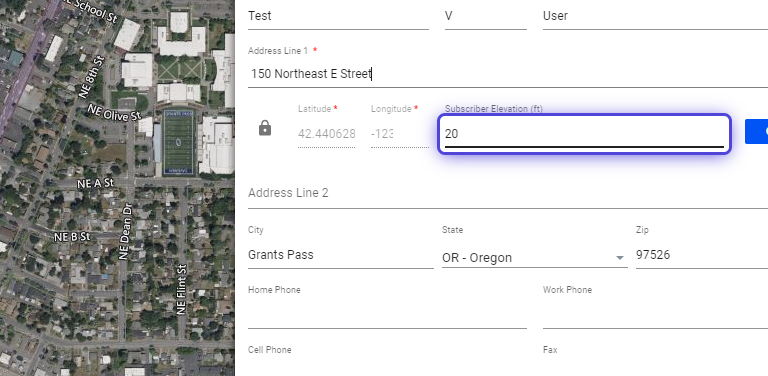Click the Zip field showing 97526
This screenshot has width=768, height=376.
[702, 255]
